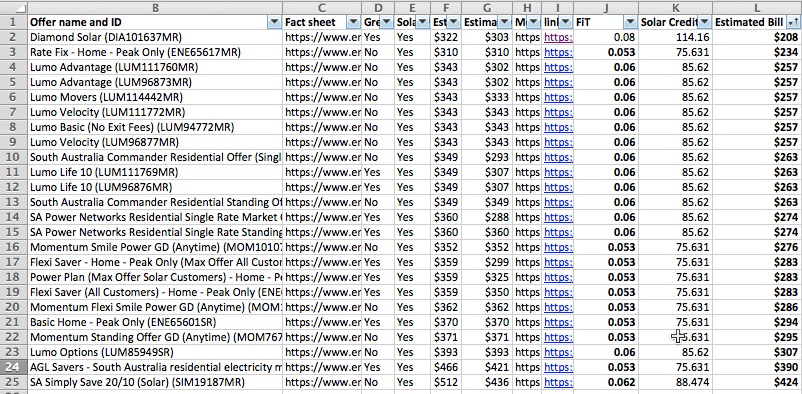802x394 pixels.
Task: Open filter dropdown in column F header
Action: point(454,22)
